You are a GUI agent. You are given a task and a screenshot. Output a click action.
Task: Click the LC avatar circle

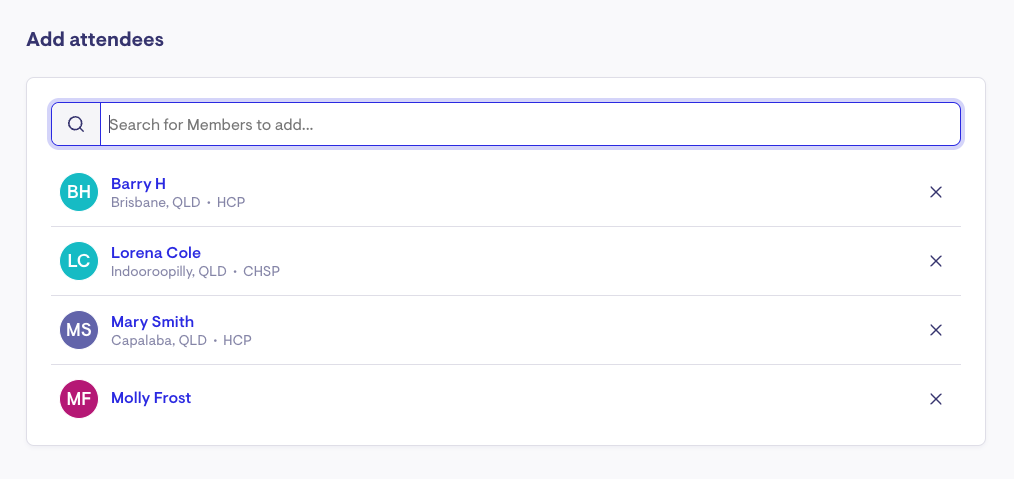coord(79,261)
